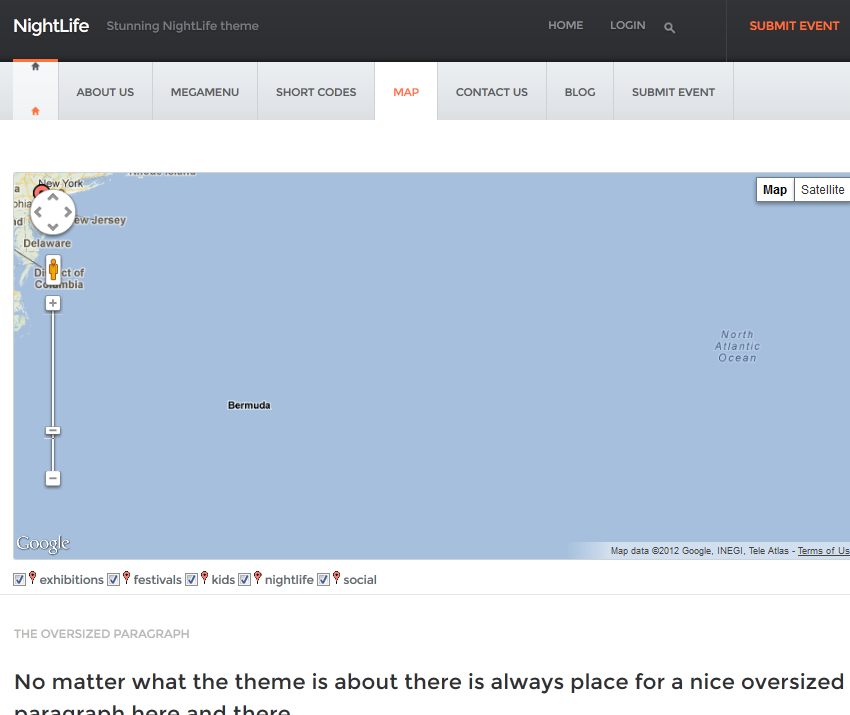Open the home tab with house icon

[x=35, y=89]
